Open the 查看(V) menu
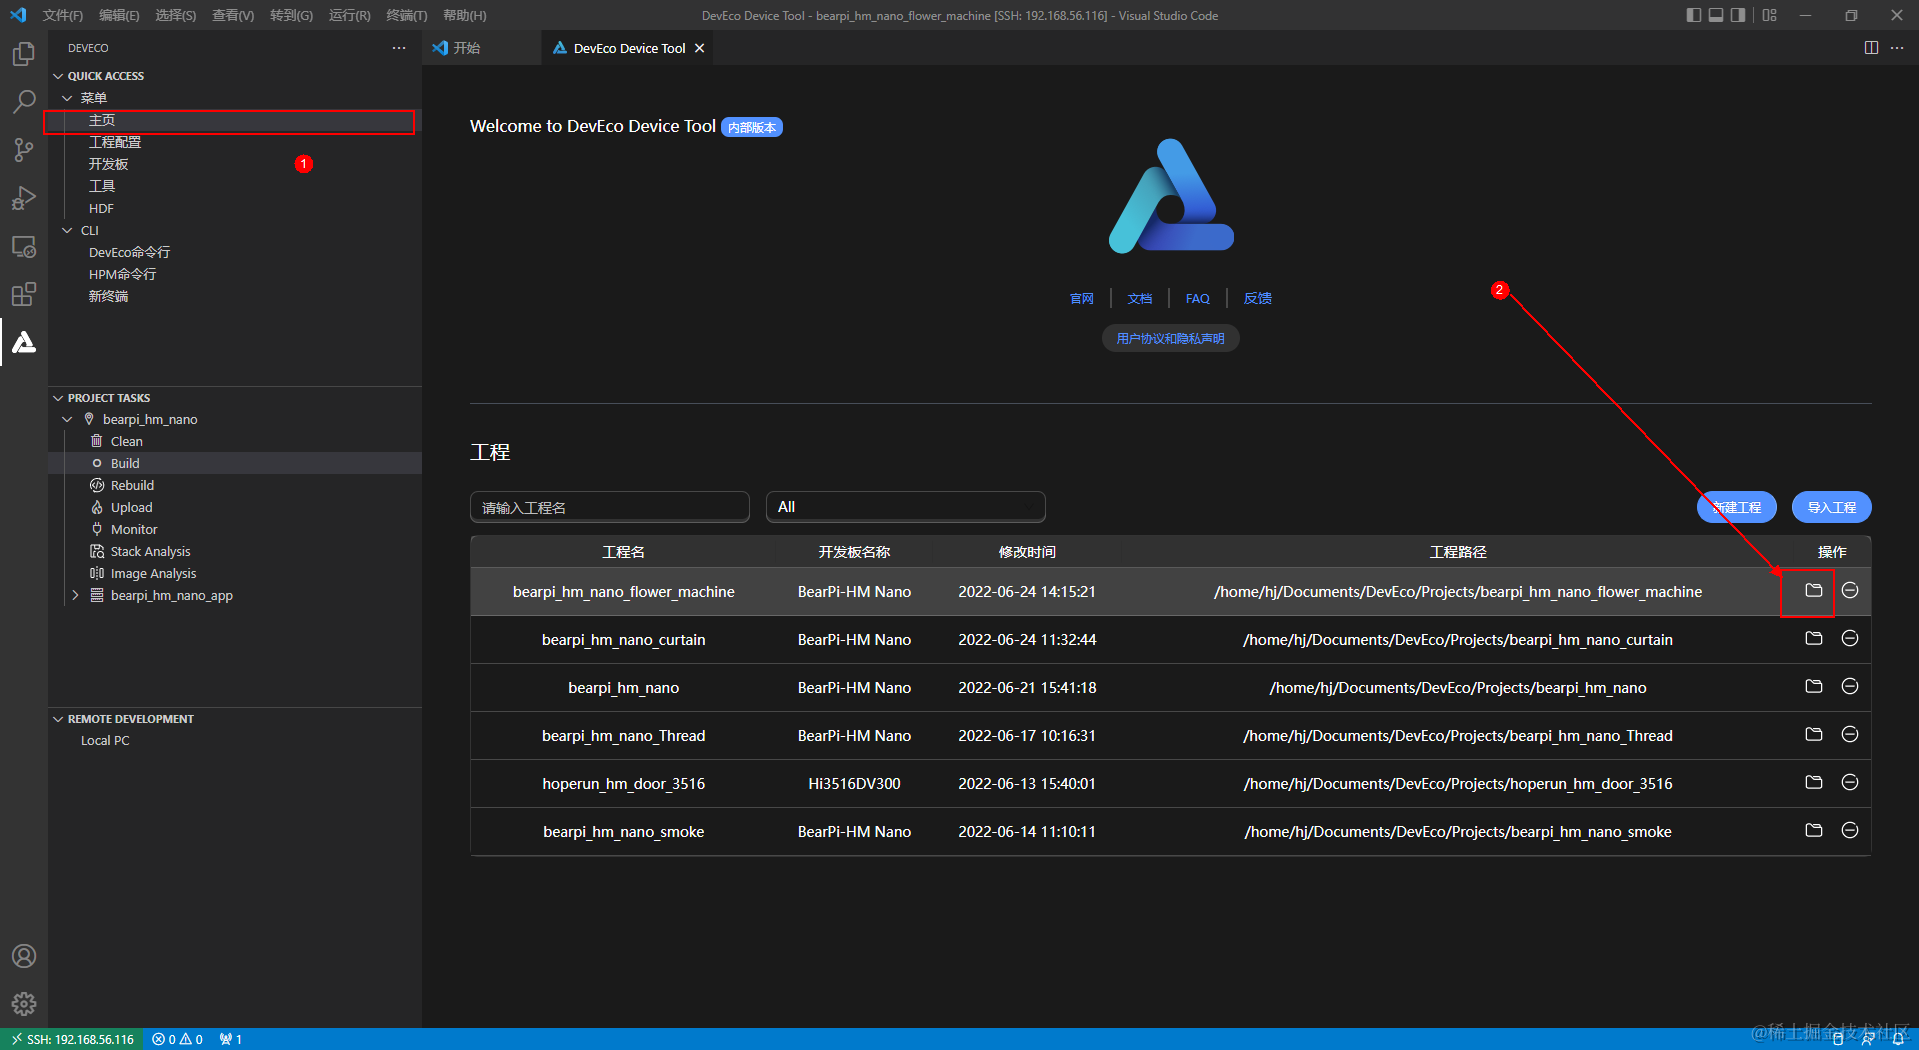Viewport: 1919px width, 1050px height. (233, 15)
